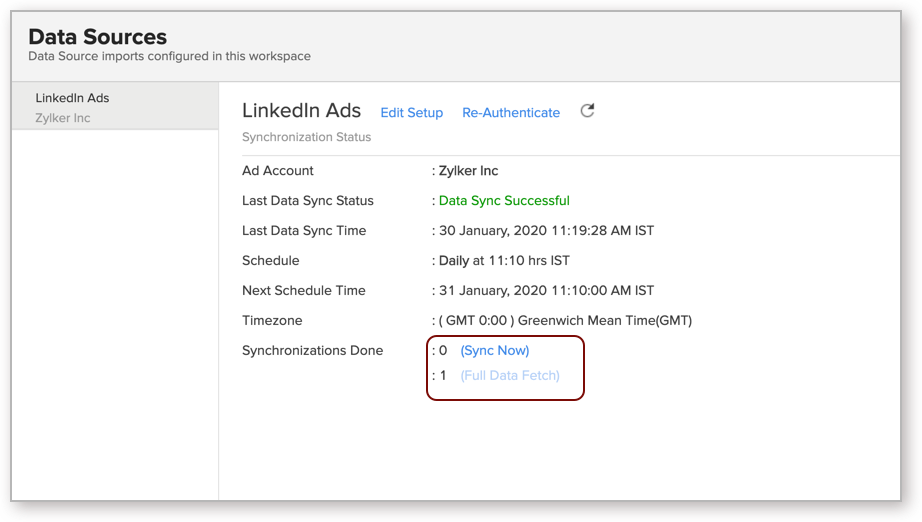Click the Sync Now link
Screen dimensions: 922x522
coord(495,350)
